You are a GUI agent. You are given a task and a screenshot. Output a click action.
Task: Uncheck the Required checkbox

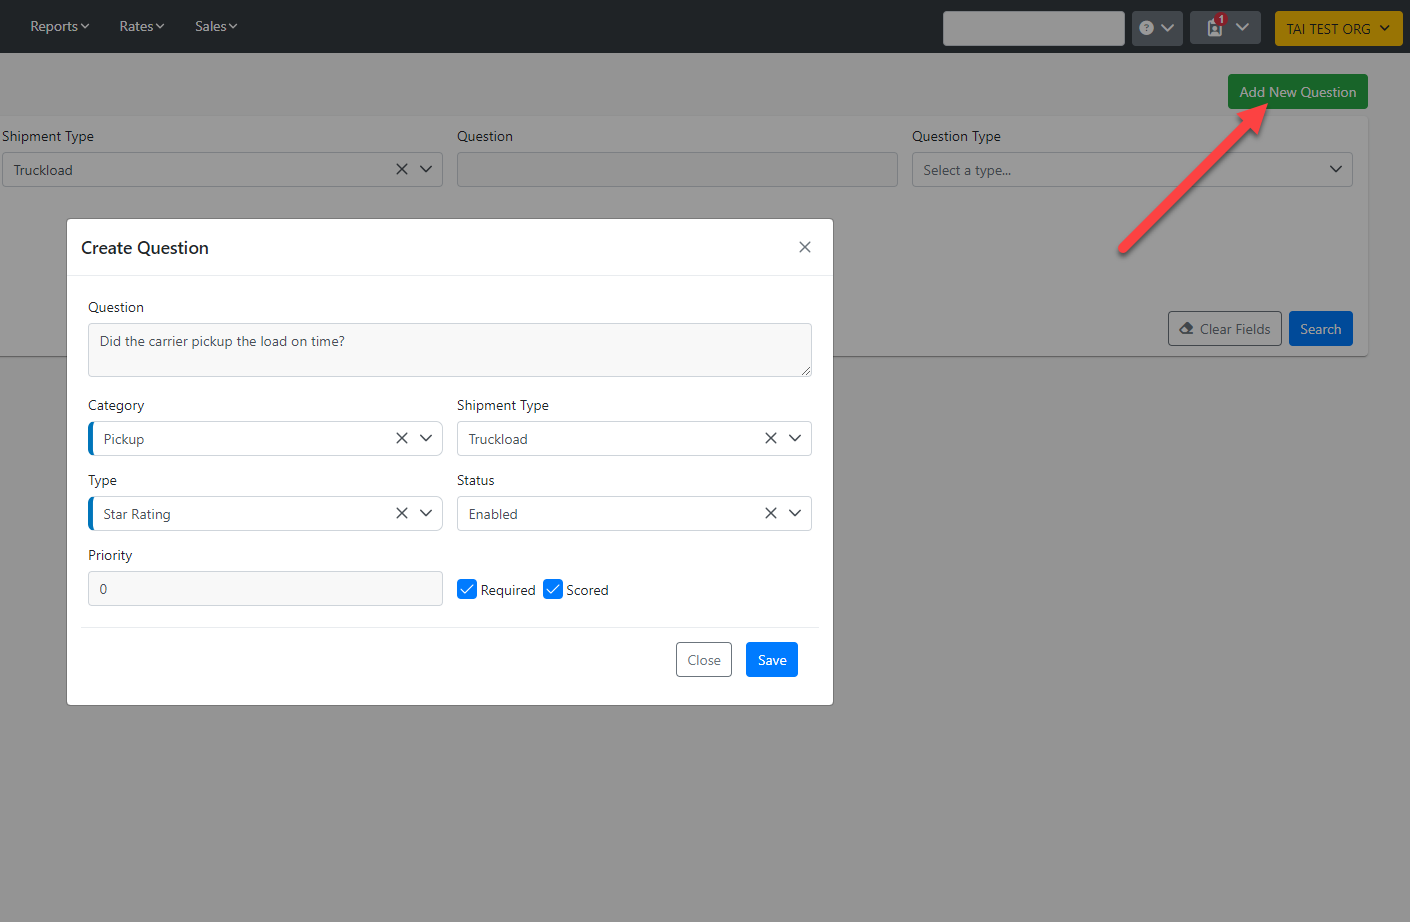467,589
